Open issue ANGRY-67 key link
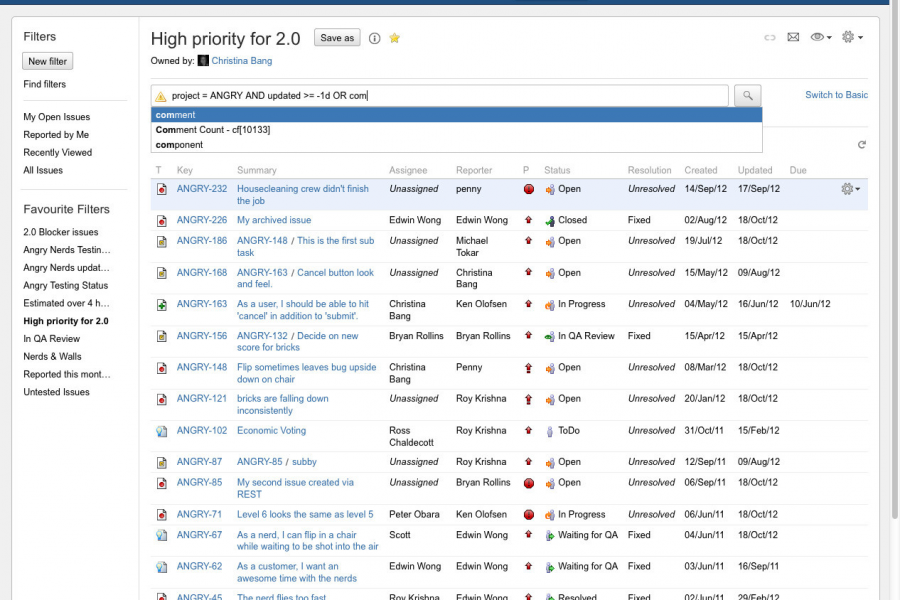 (x=199, y=535)
